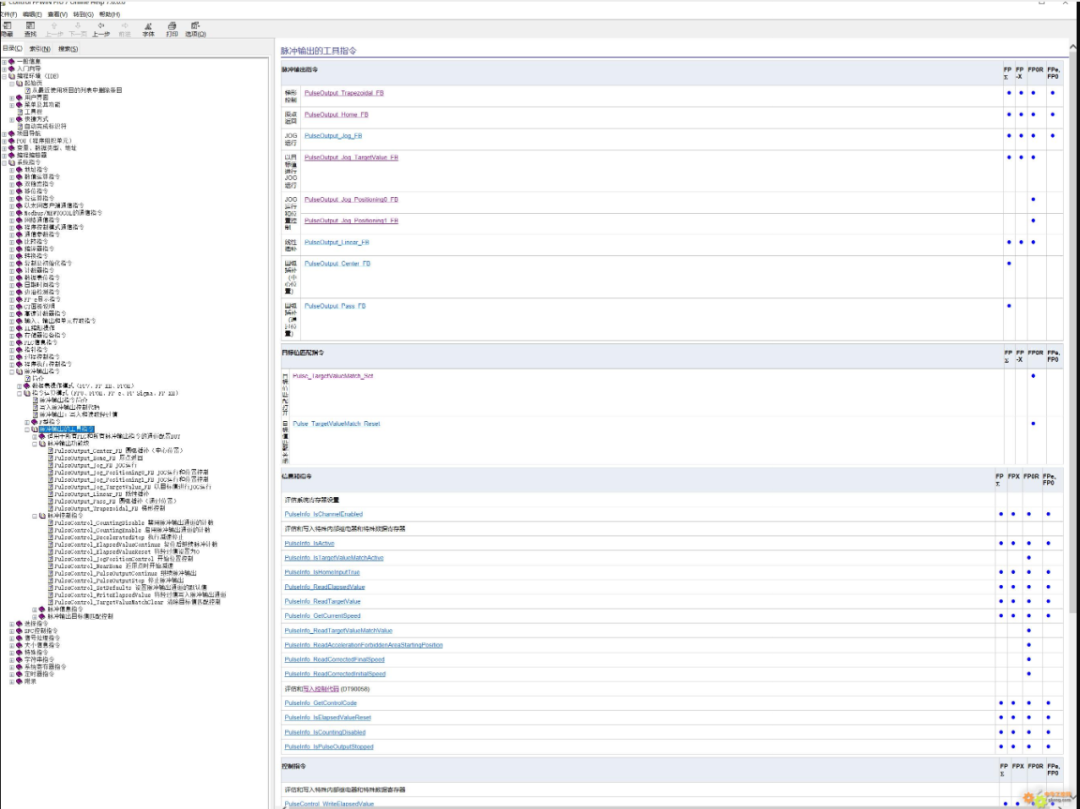Expand the 用户界面 tree node
1080x809 pixels.
(x=12, y=97)
